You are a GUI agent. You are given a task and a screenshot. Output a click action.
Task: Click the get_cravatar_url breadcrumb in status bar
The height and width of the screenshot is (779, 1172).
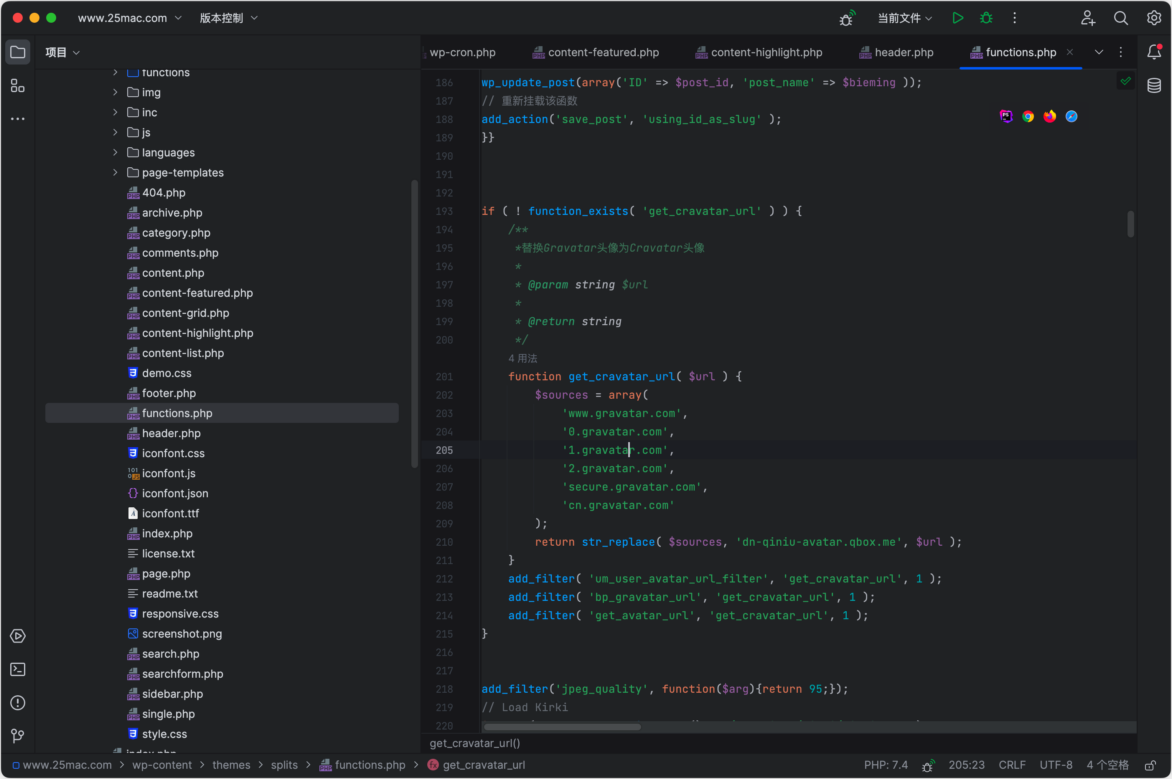click(x=476, y=766)
